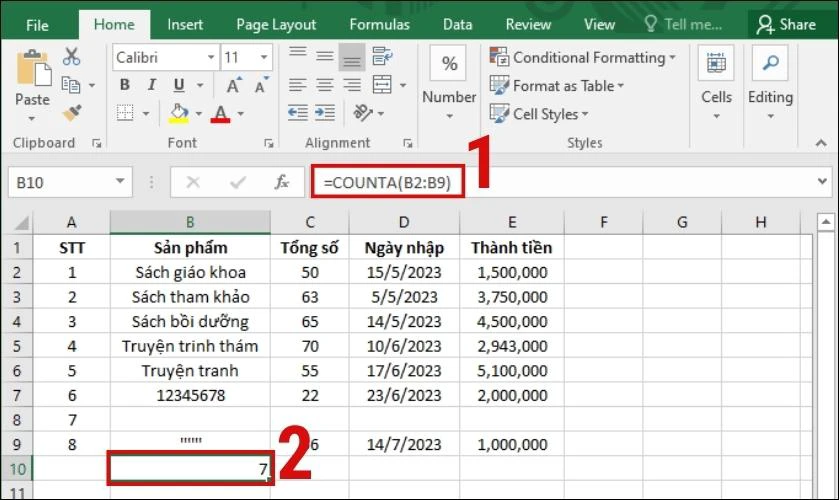Open the Cells group button

tap(716, 63)
